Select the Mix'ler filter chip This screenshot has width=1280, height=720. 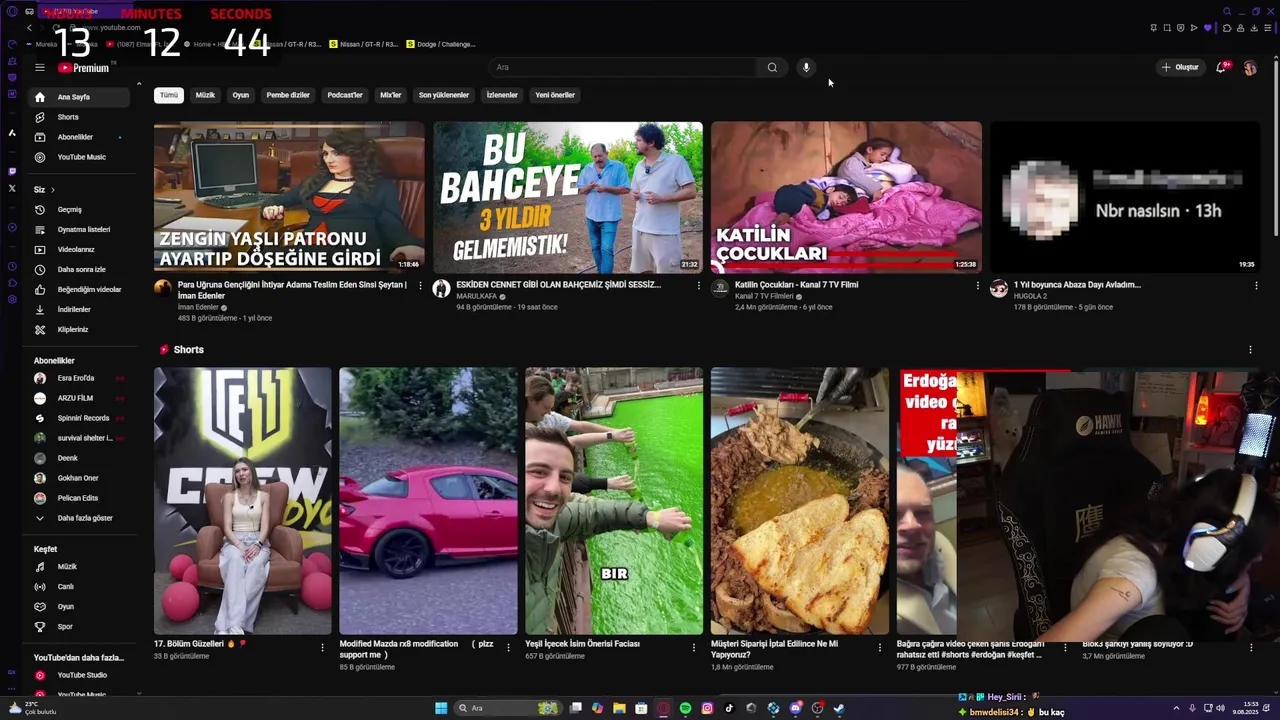(x=391, y=95)
